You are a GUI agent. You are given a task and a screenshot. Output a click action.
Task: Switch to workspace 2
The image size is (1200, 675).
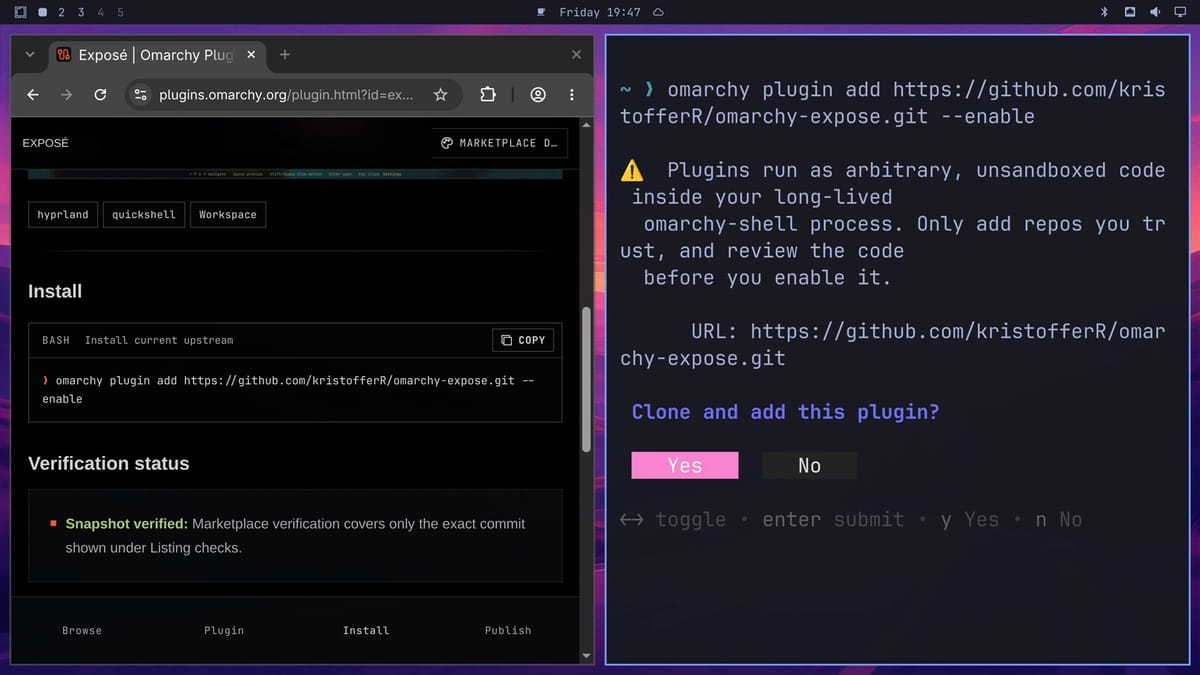click(x=62, y=12)
